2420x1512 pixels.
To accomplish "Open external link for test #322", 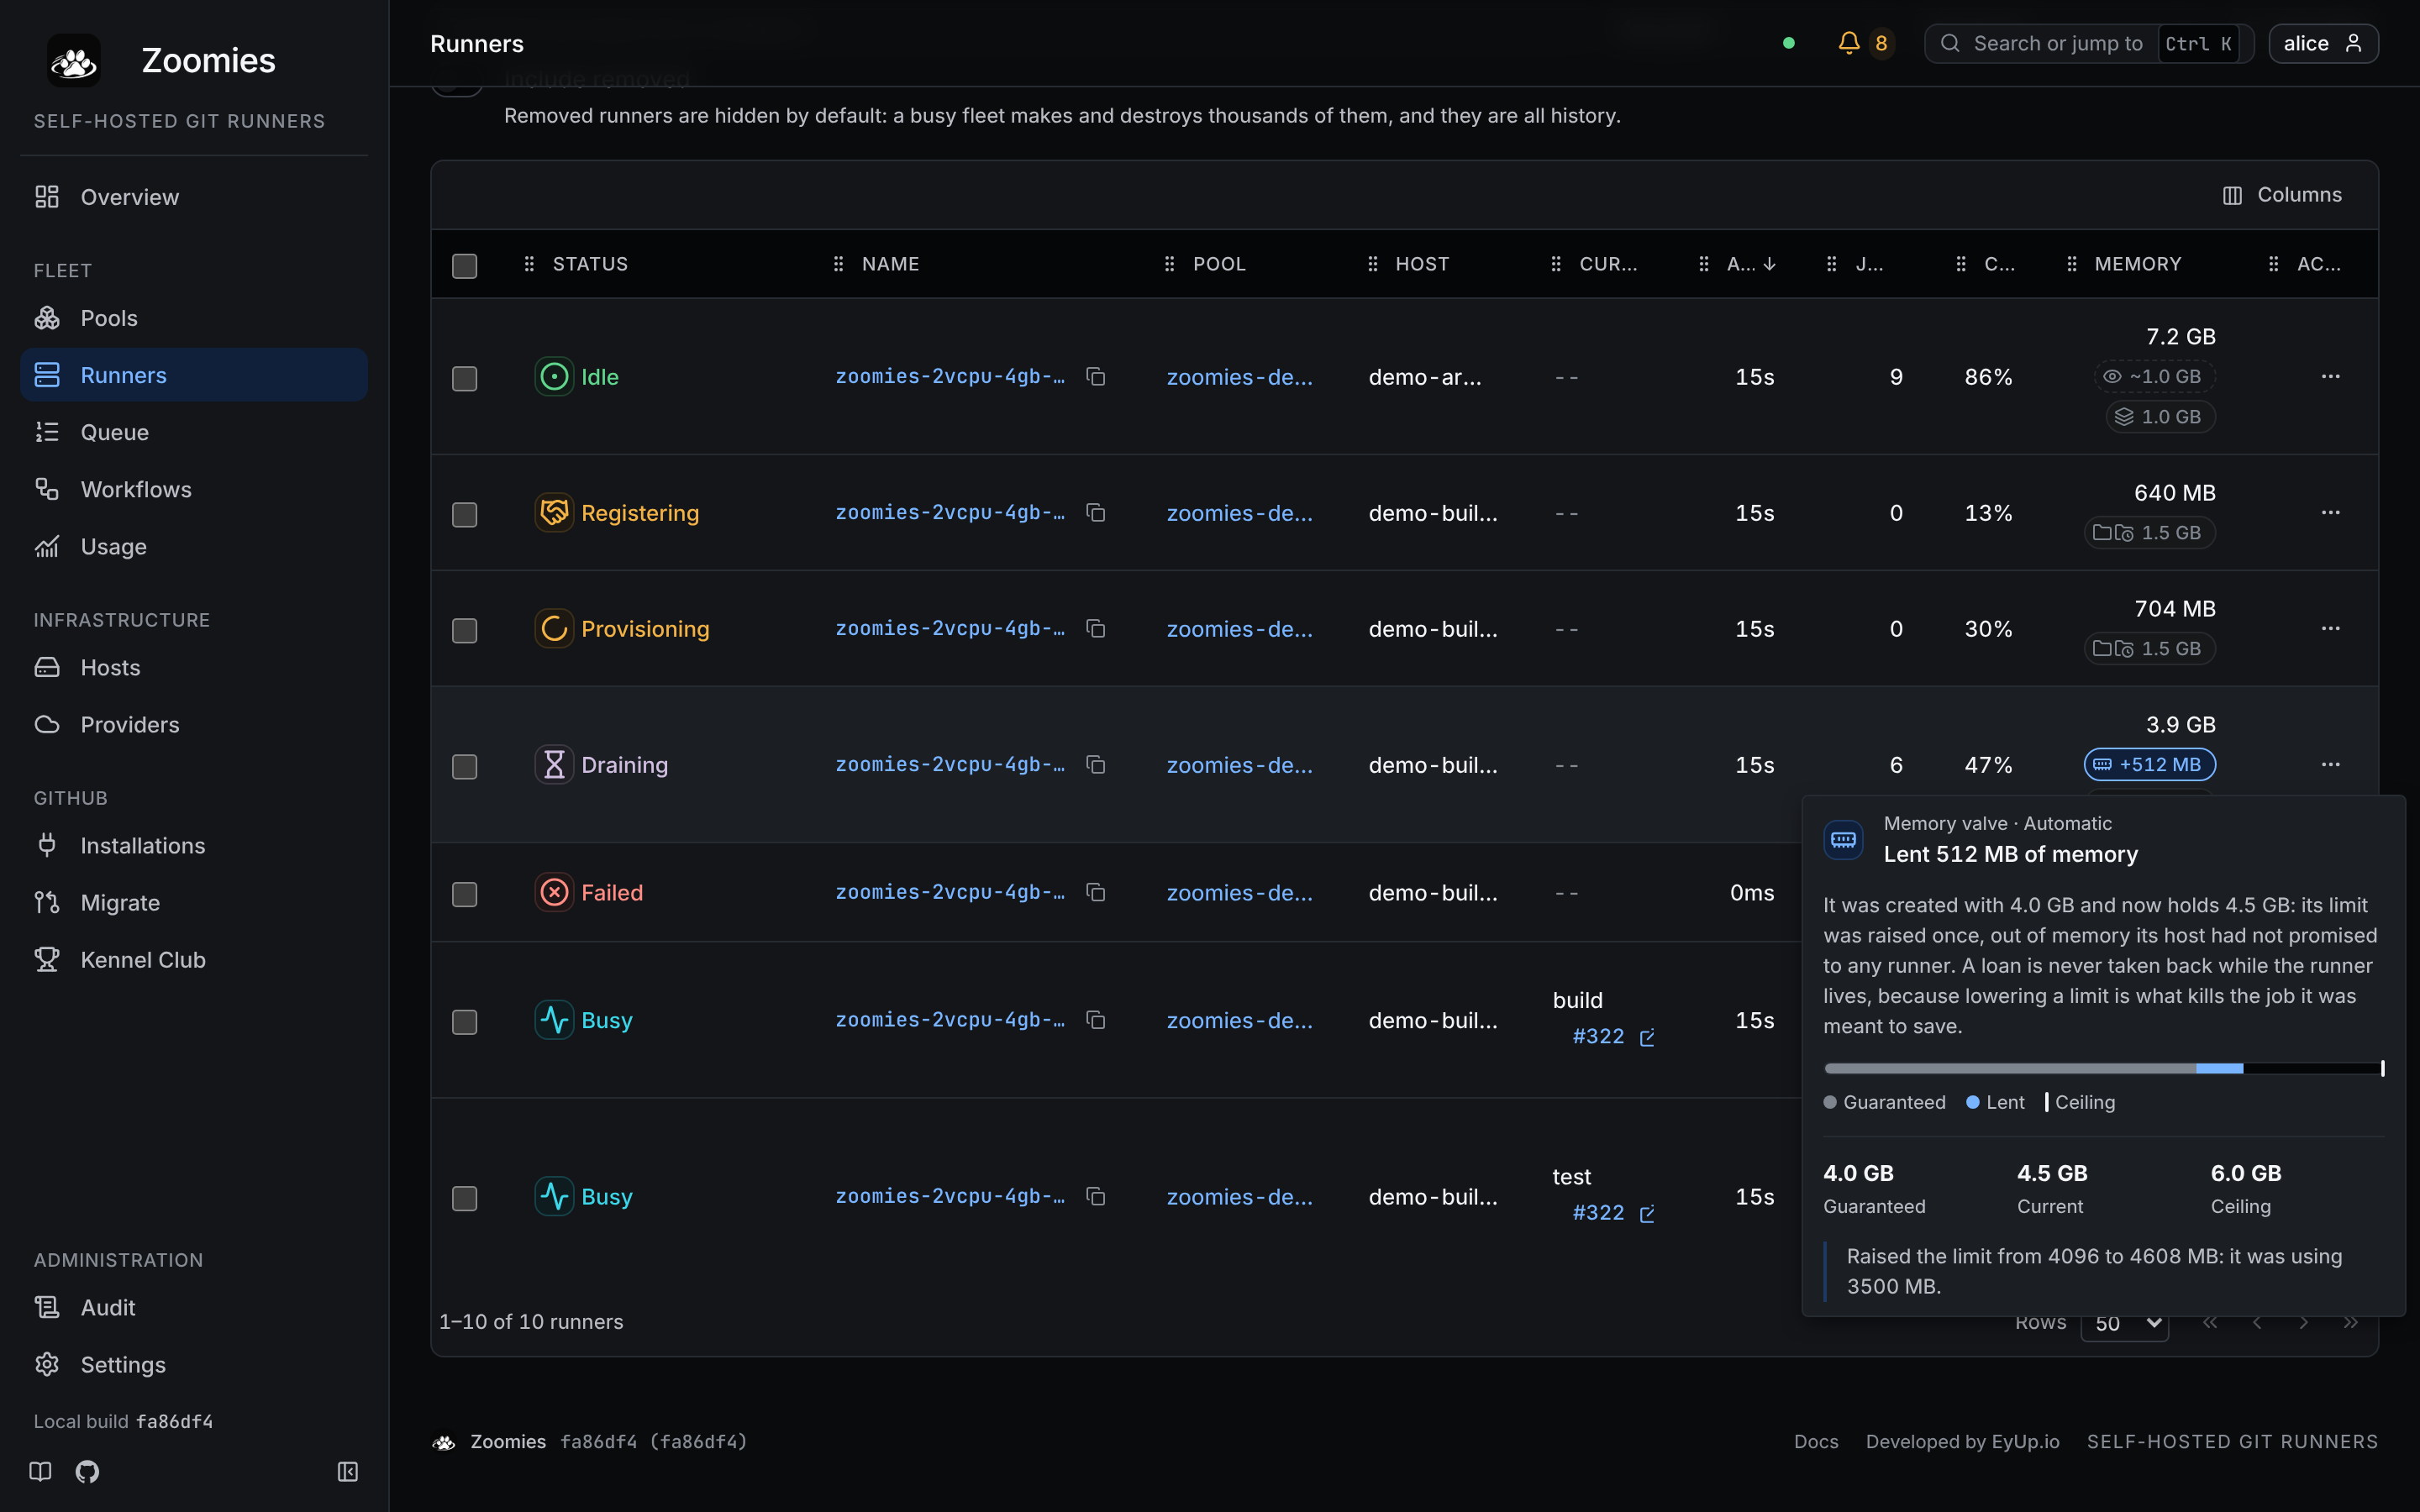I will coord(1647,1214).
